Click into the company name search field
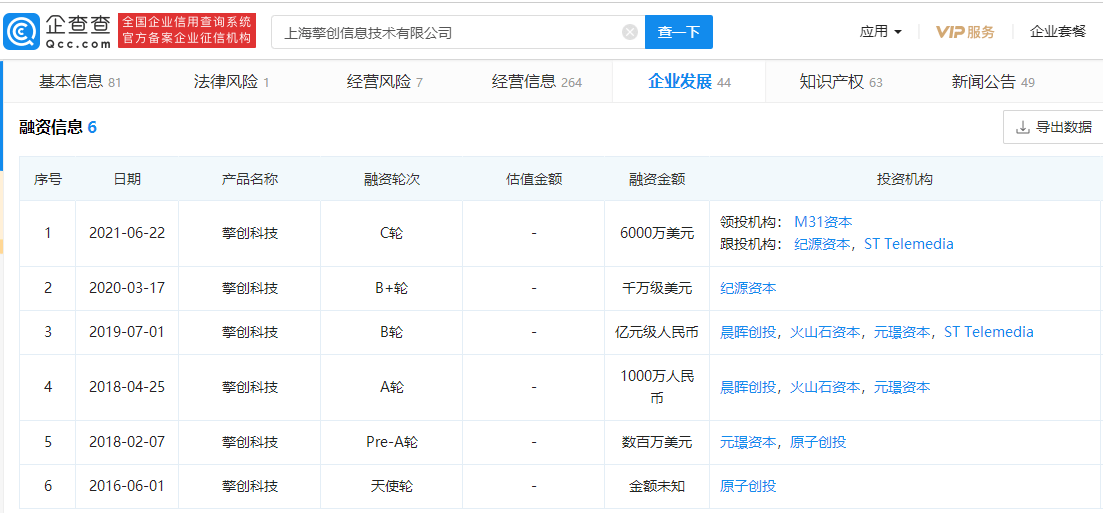Screen dimensions: 1103x513 (x=445, y=32)
